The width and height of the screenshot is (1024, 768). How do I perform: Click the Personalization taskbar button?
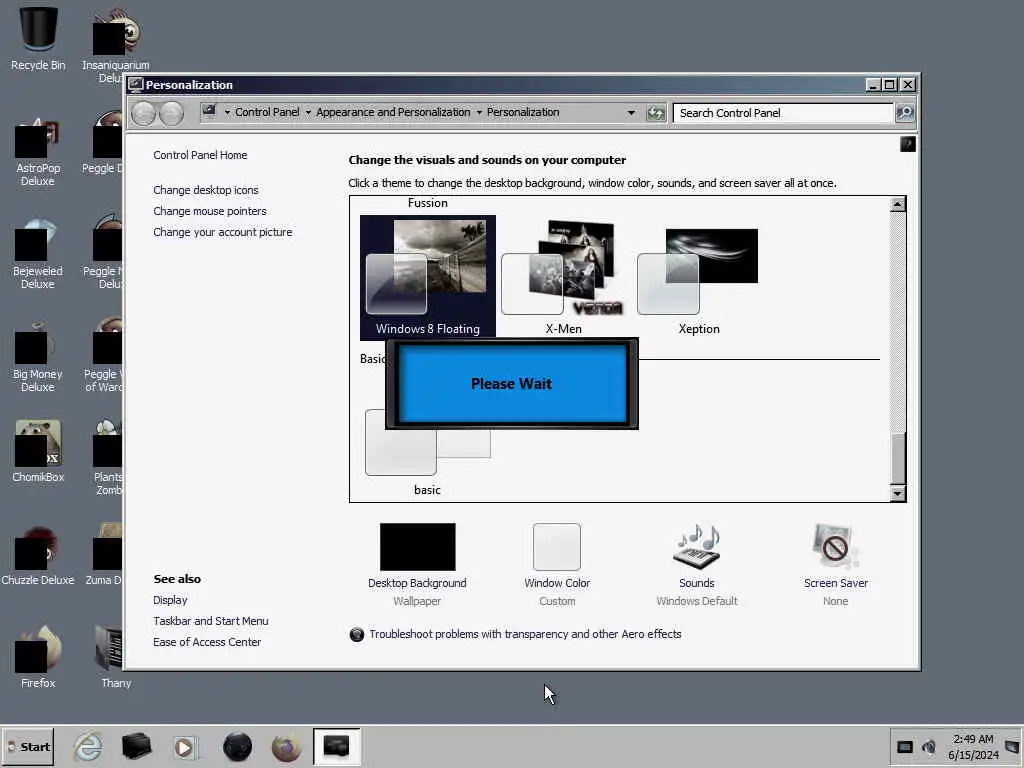coord(336,746)
